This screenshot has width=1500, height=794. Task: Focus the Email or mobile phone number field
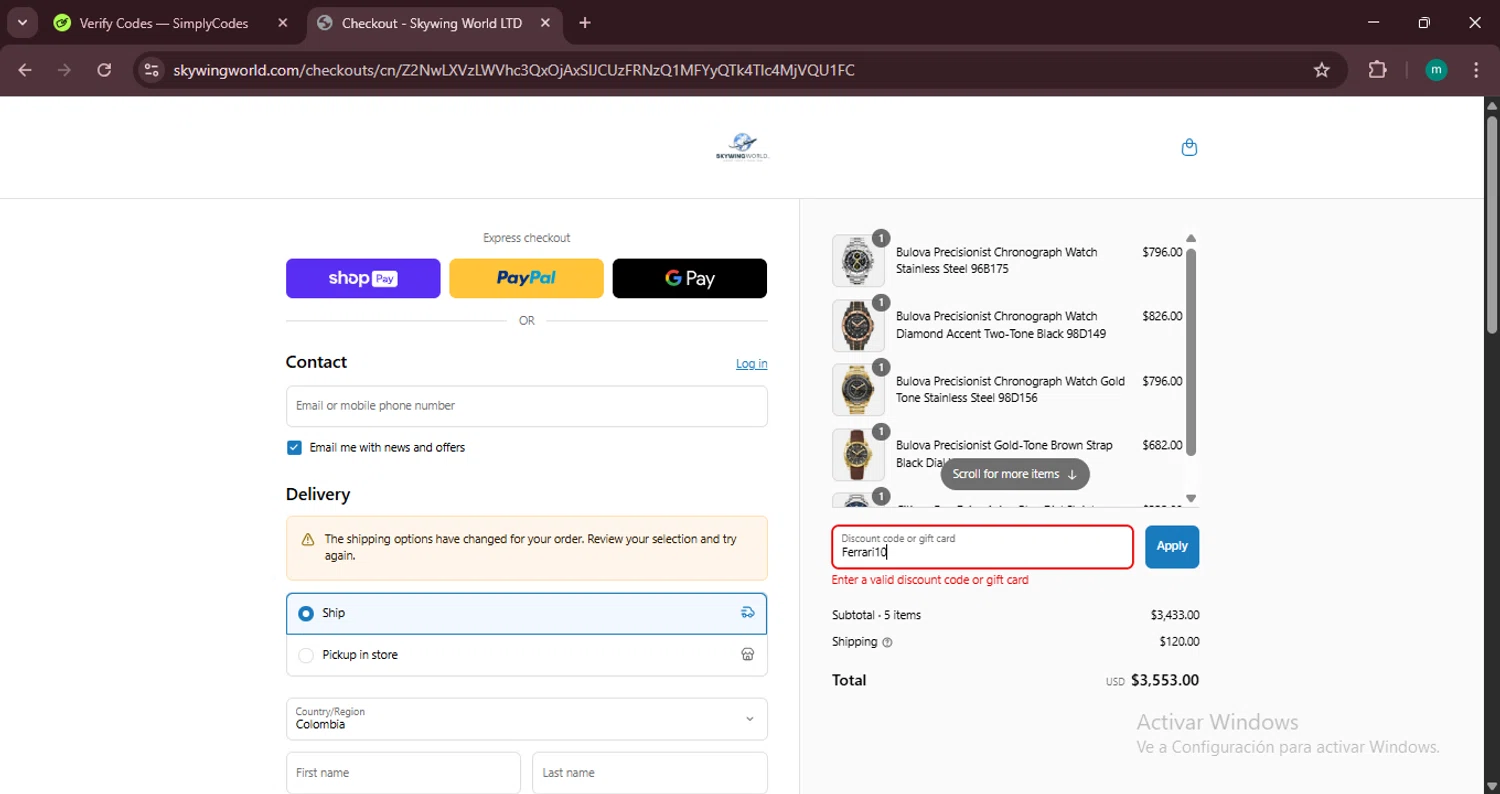[x=526, y=406]
